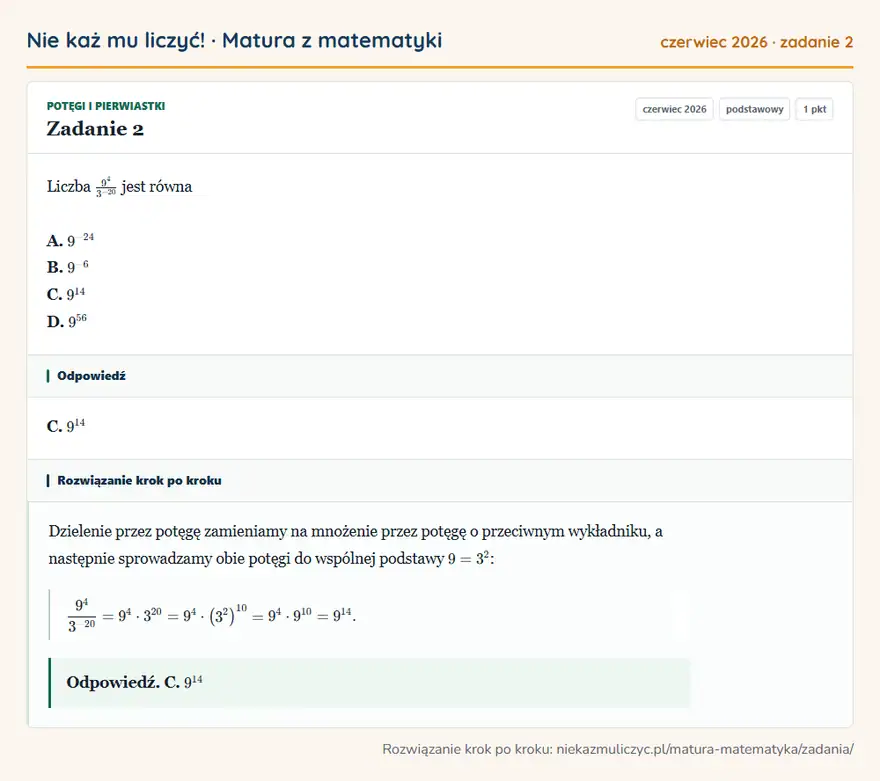Click the 'POTĘGI I PIERWIASTKI' category label
Screen dimensions: 880x781
[x=106, y=106]
